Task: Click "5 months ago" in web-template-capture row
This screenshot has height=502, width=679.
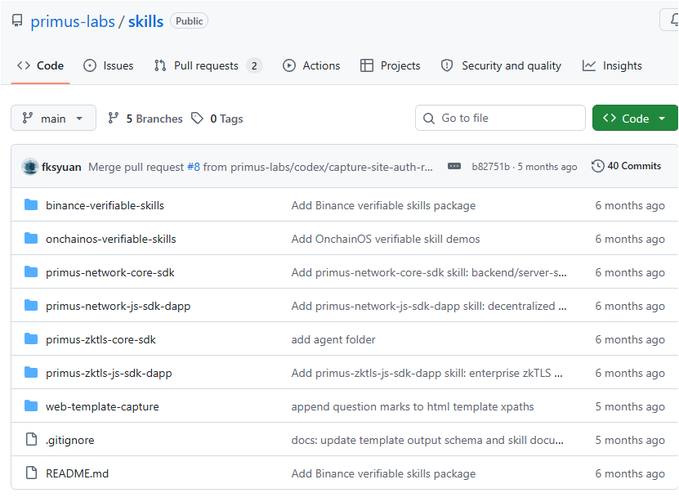Action: pyautogui.click(x=630, y=407)
